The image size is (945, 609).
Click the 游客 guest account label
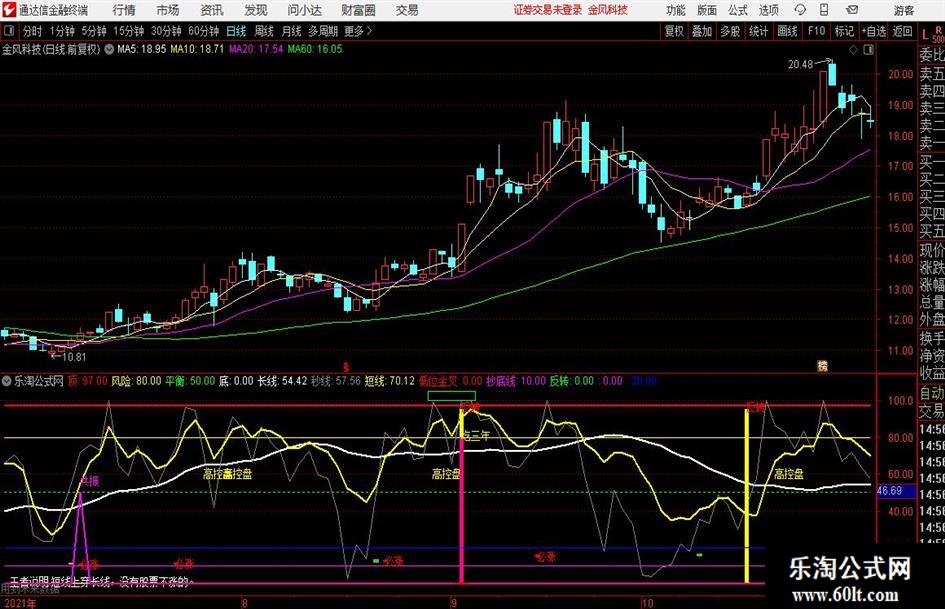click(x=903, y=10)
